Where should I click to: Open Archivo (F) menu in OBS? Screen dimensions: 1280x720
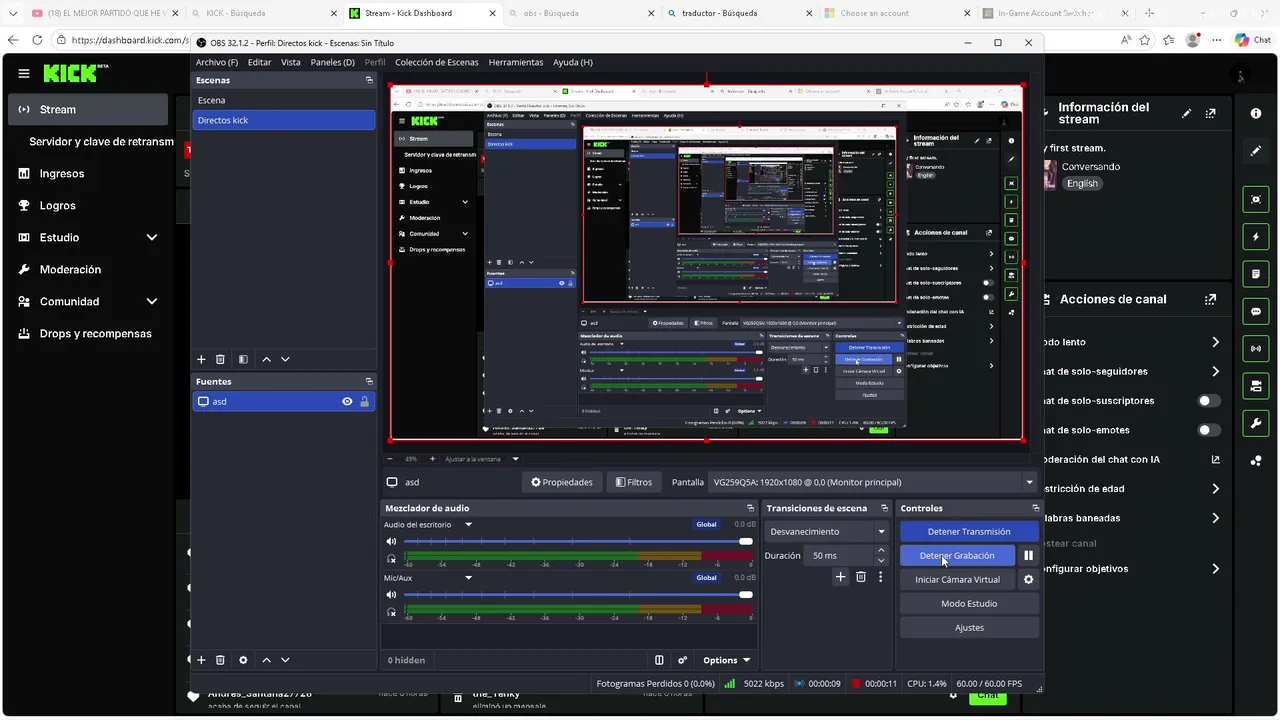coord(217,62)
